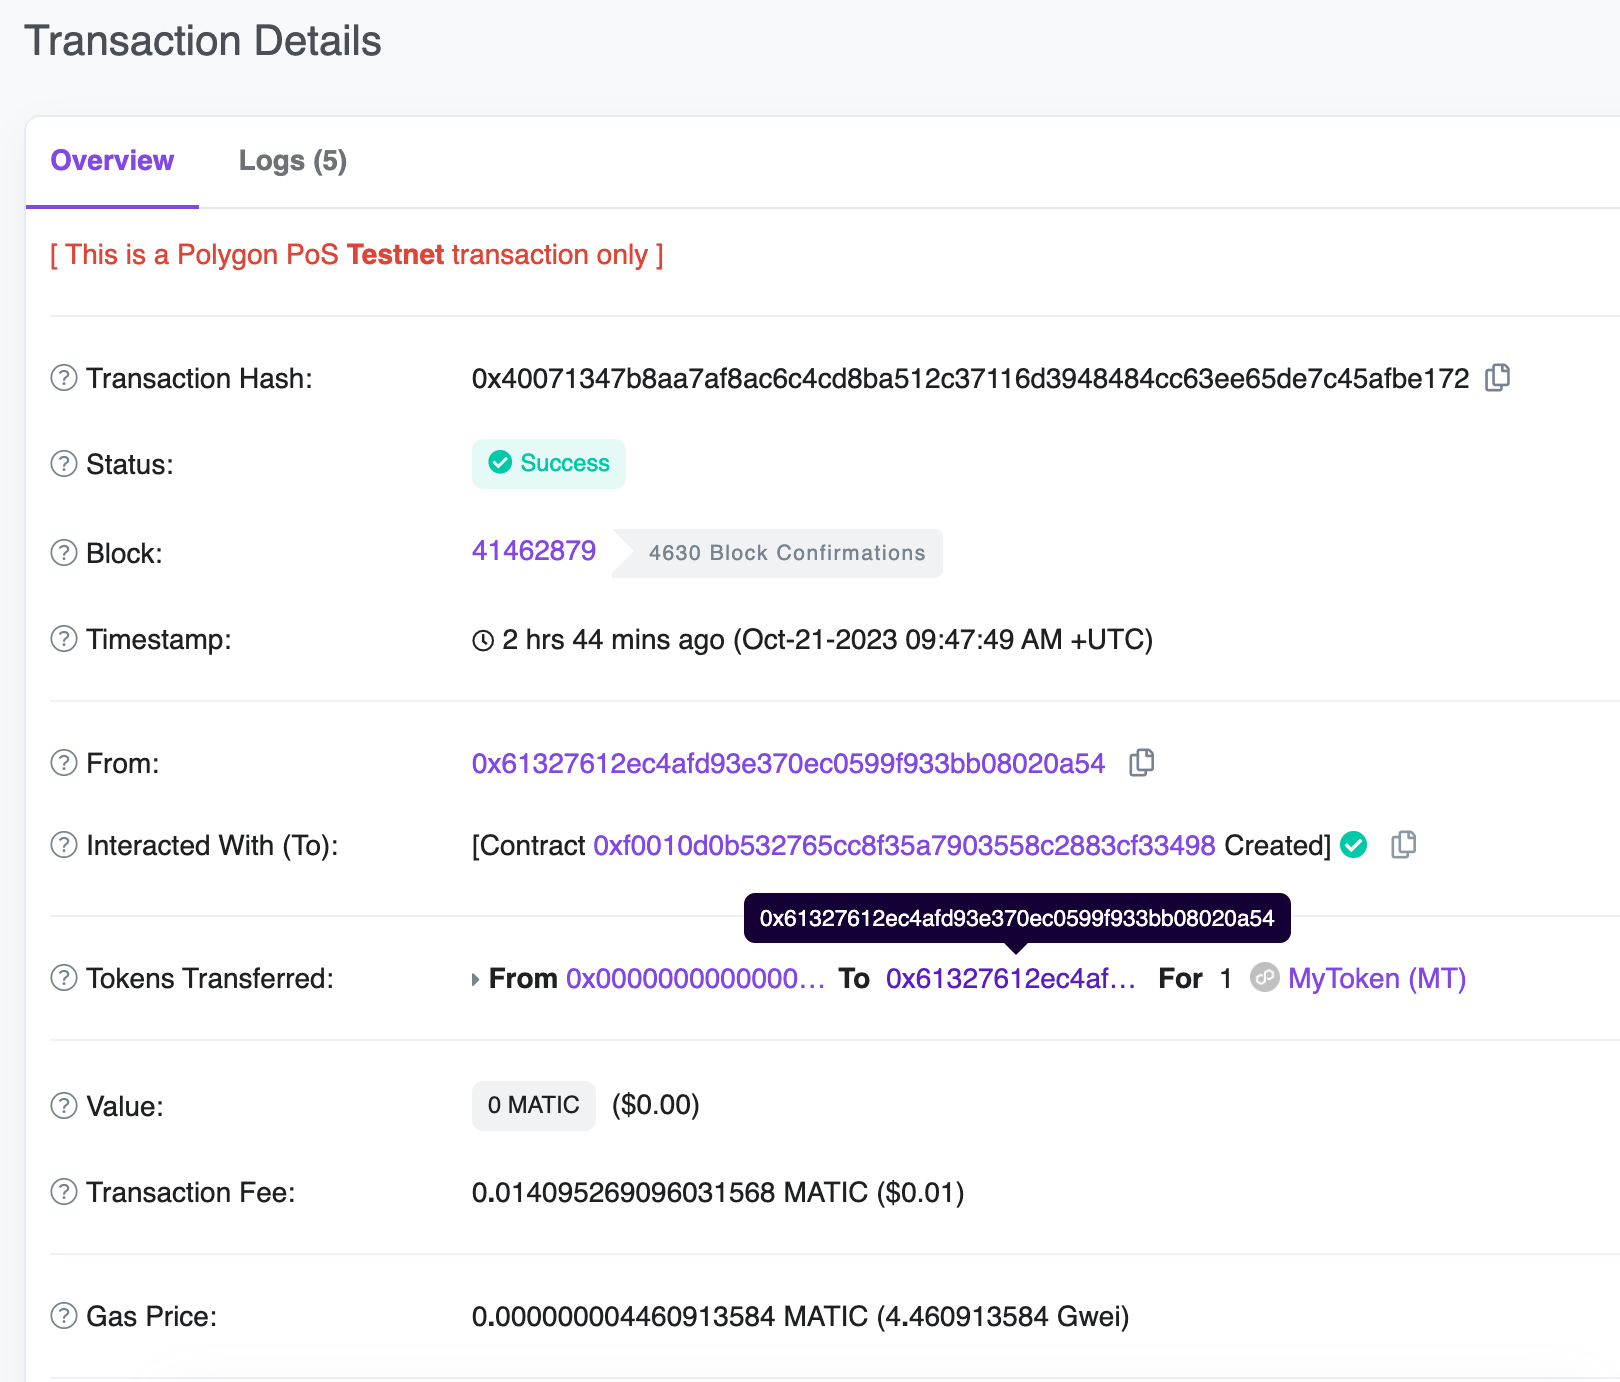Open the MyToken (MT) token link
Image resolution: width=1620 pixels, height=1382 pixels.
click(x=1376, y=979)
